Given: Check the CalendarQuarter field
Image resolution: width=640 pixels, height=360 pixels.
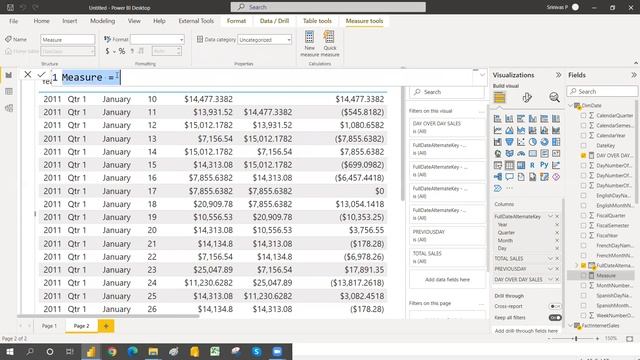Looking at the screenshot, I should (583, 116).
